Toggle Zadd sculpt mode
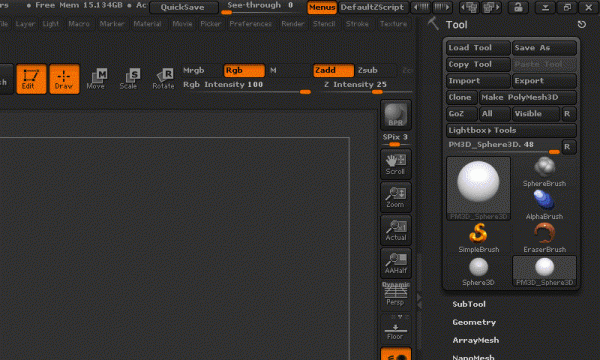 point(333,70)
